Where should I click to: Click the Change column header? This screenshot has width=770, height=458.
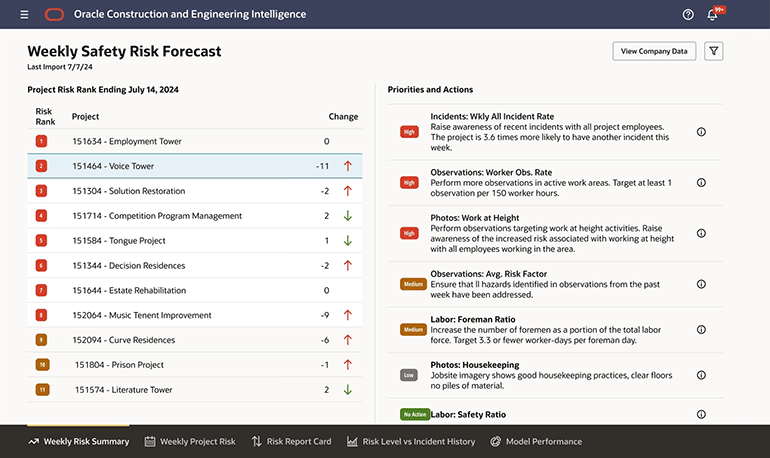coord(342,117)
